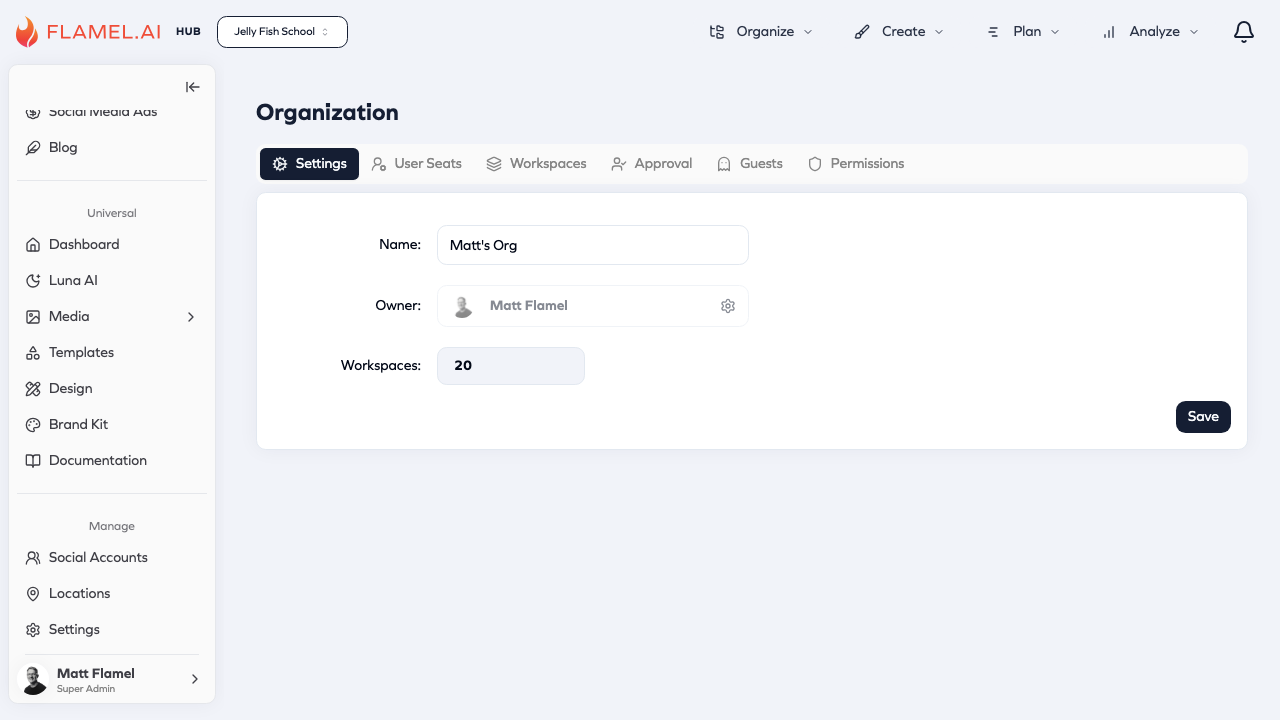
Task: Open Documentation in the sidebar
Action: pyautogui.click(x=112, y=460)
